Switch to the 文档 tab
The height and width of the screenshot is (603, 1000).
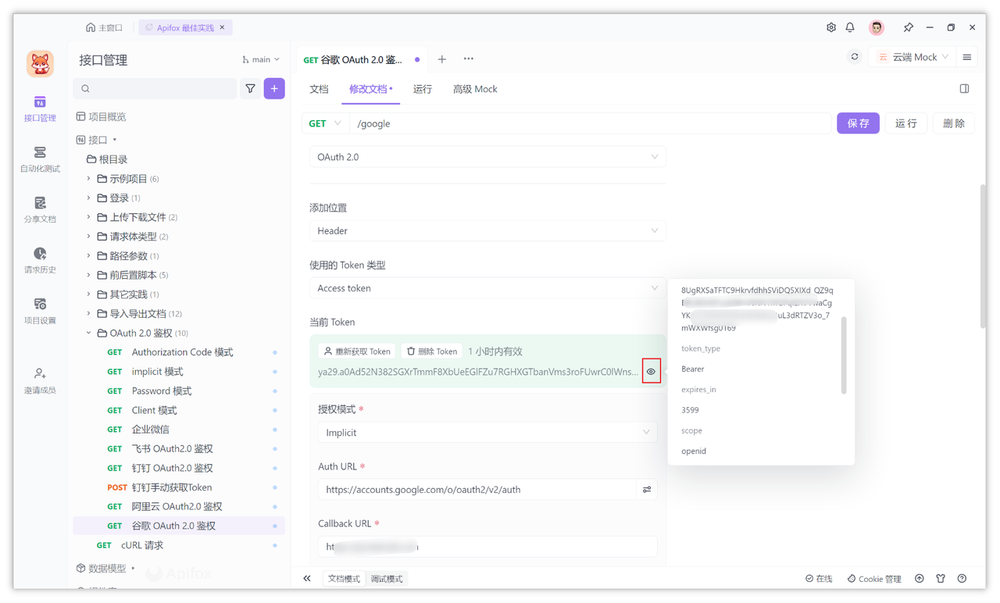click(x=319, y=89)
